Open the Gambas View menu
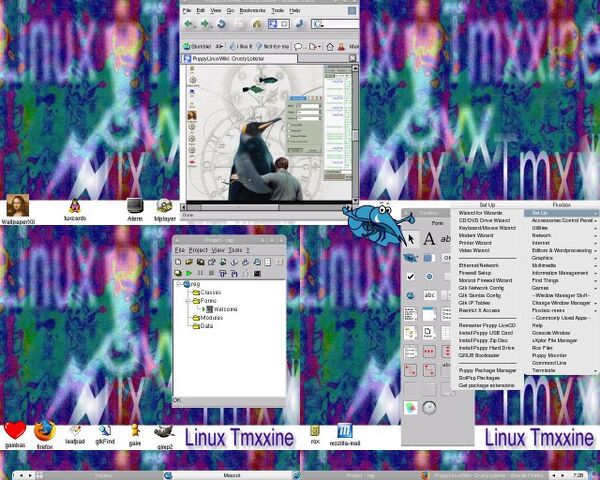 (x=218, y=250)
